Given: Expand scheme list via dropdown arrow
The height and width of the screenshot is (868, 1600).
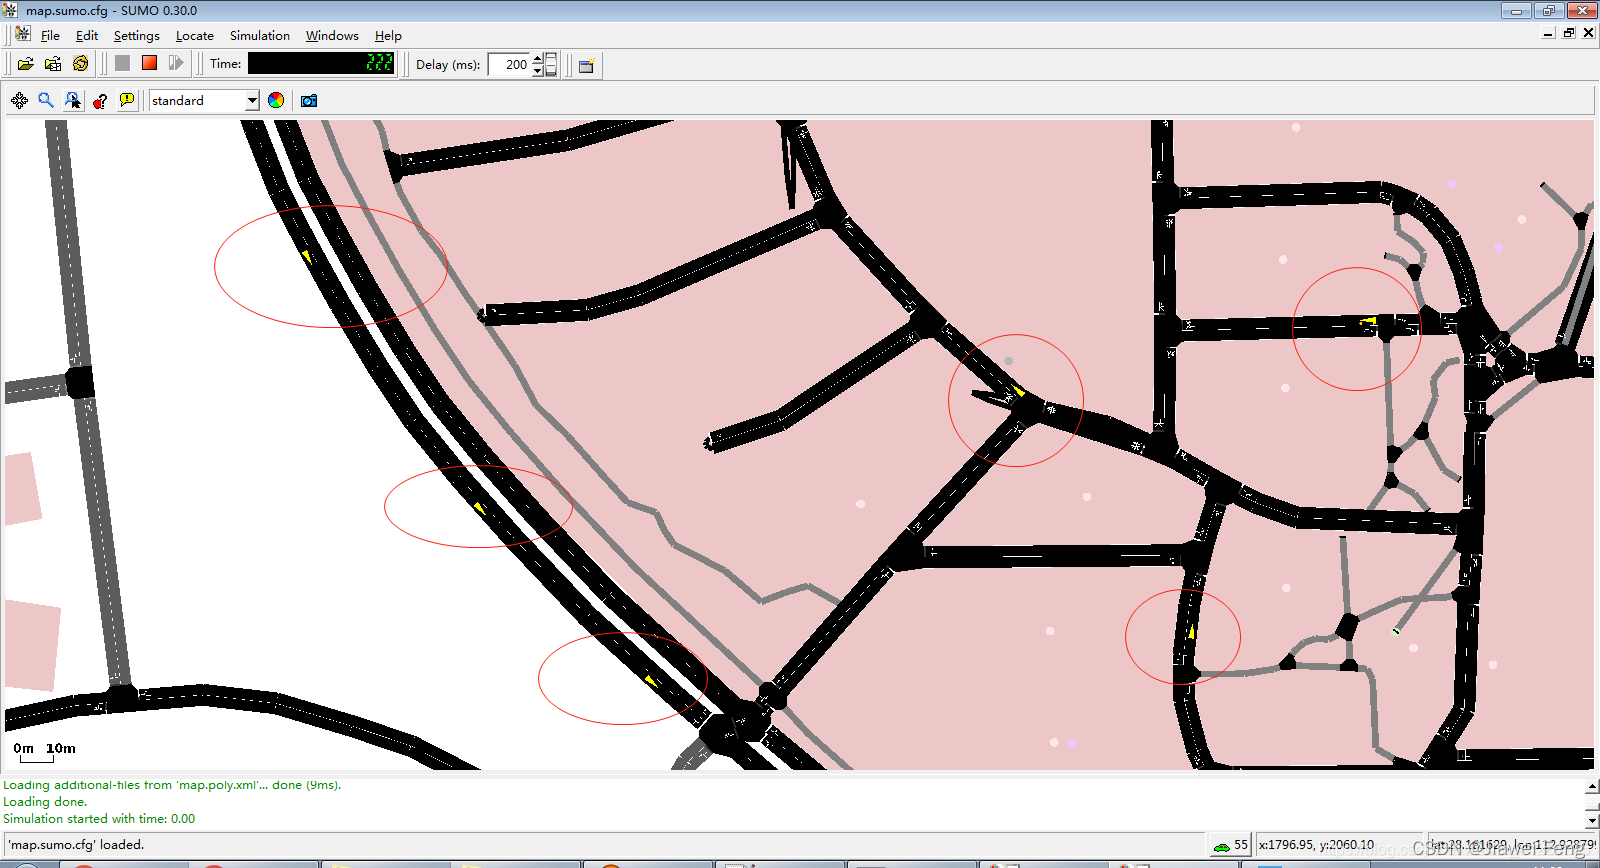Looking at the screenshot, I should click(252, 100).
